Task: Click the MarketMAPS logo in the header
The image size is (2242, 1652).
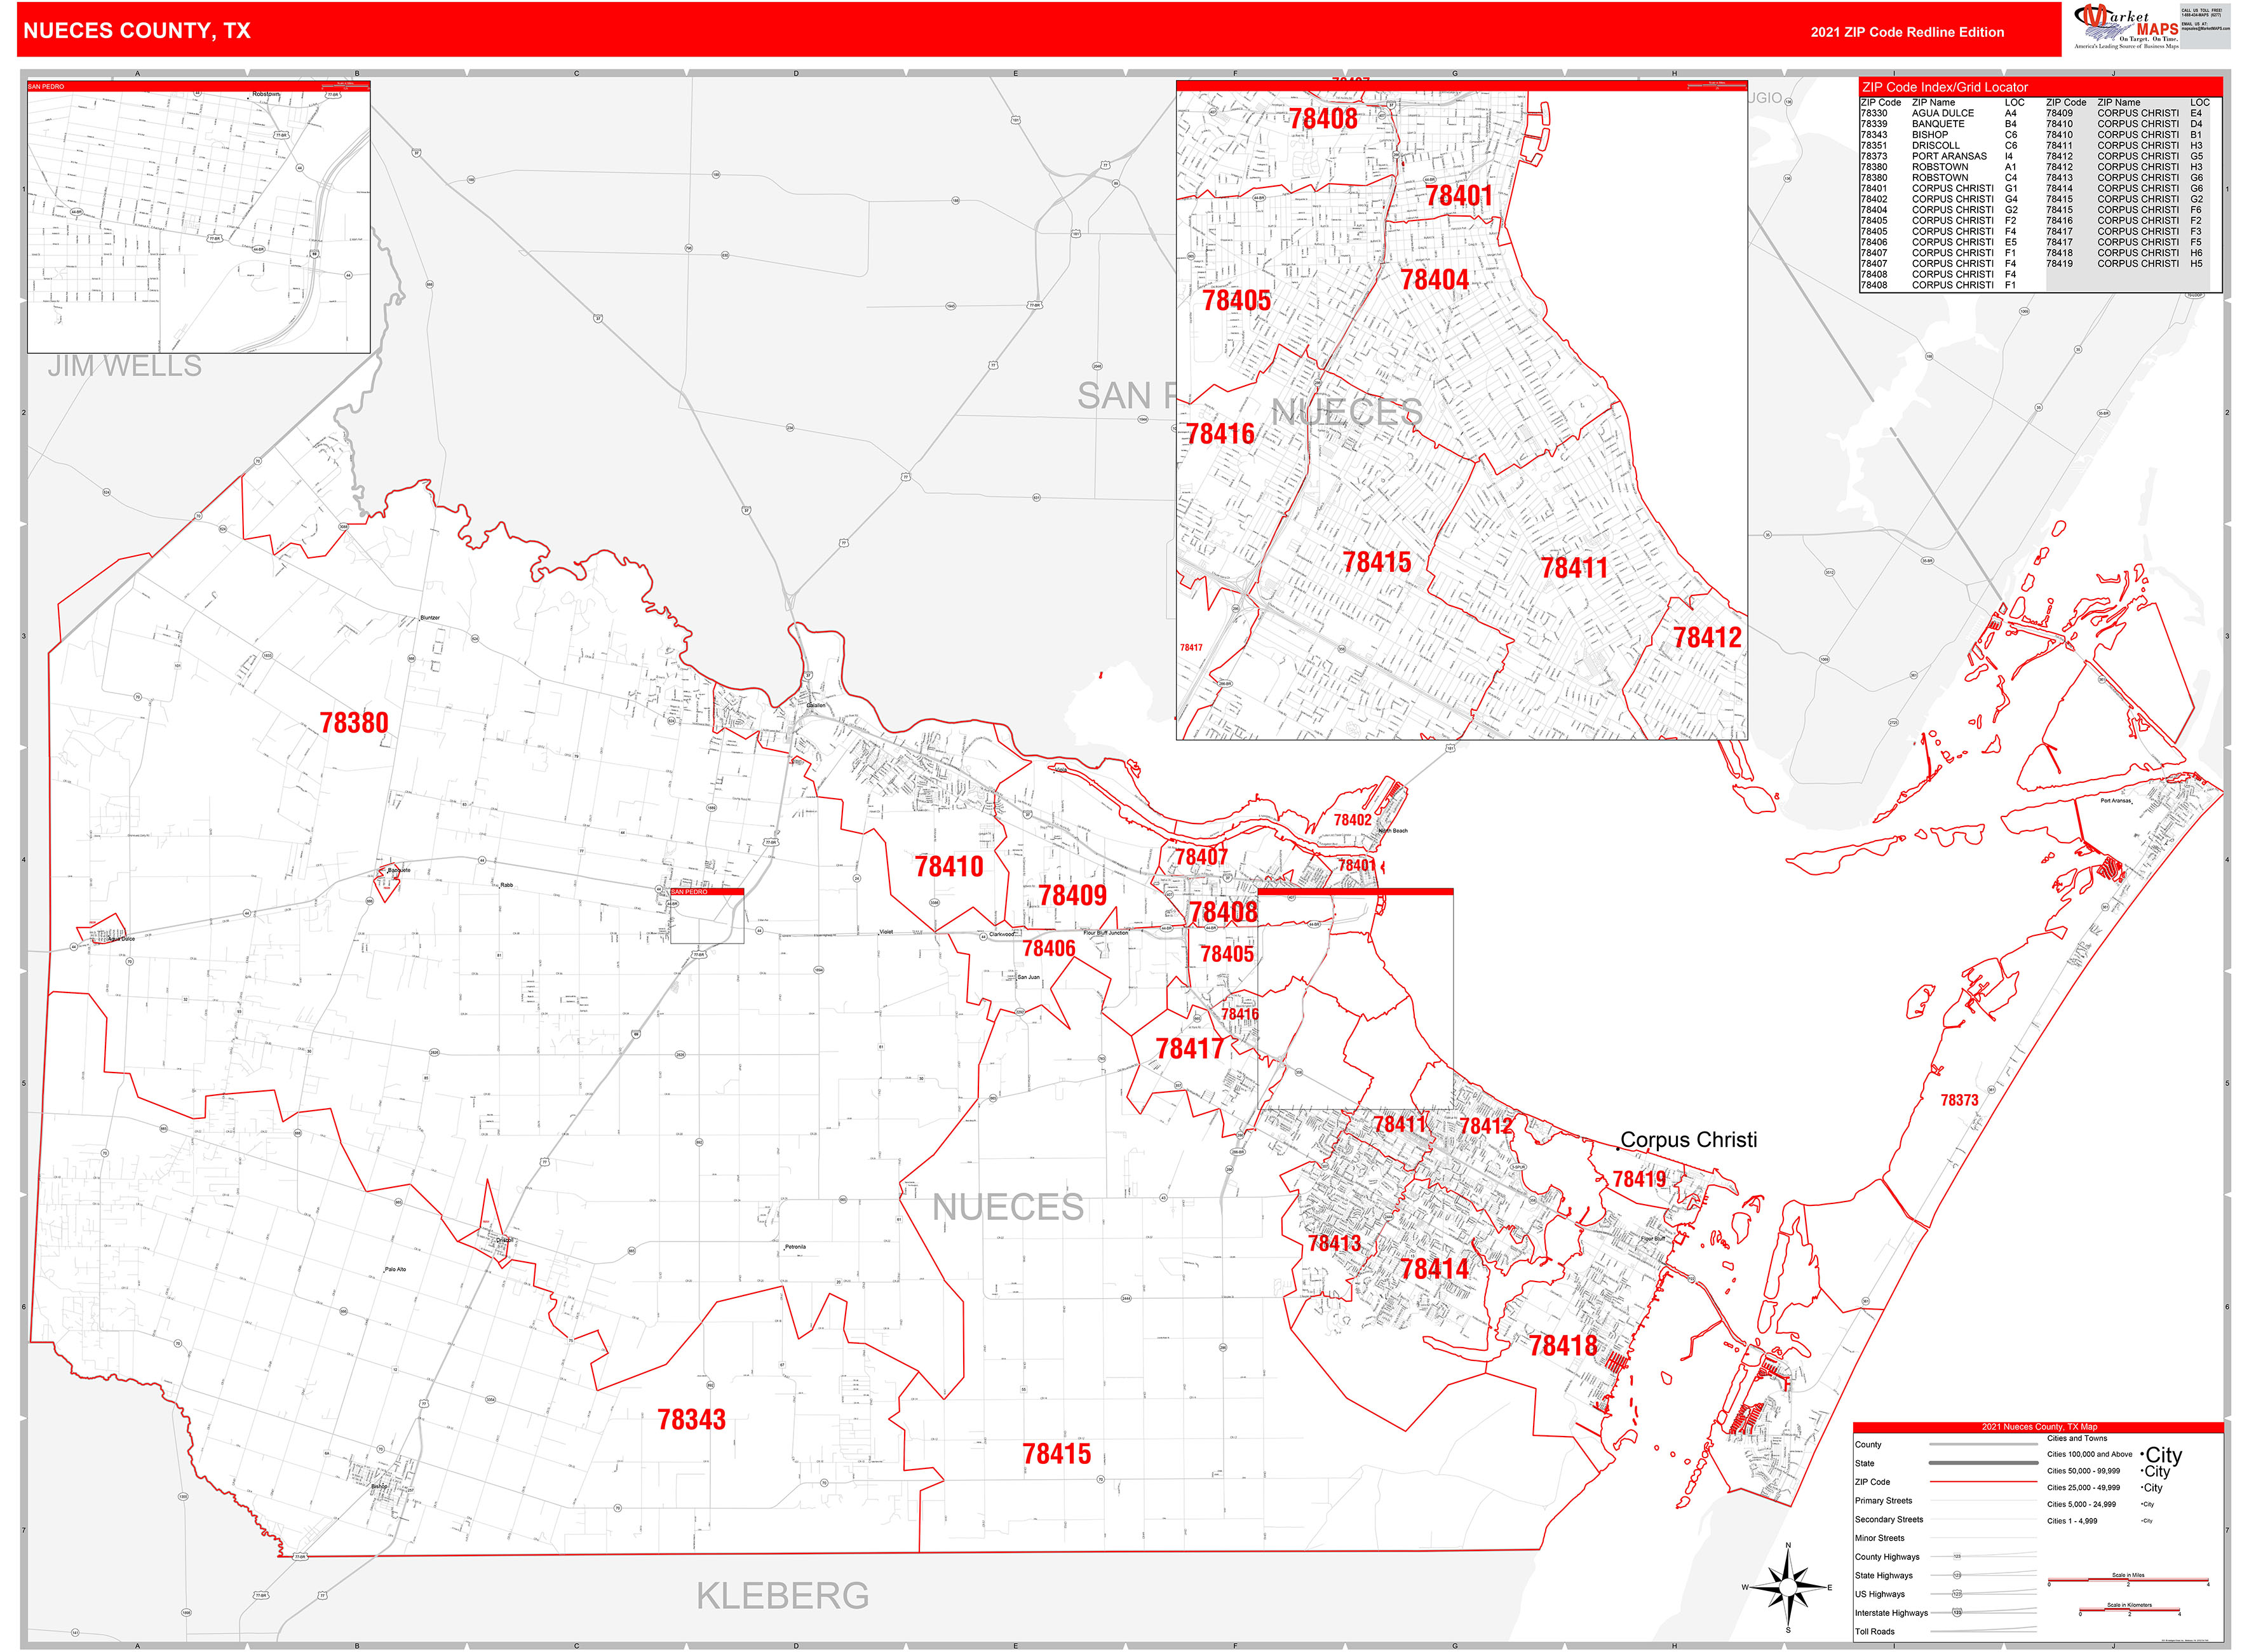Action: [x=2127, y=27]
